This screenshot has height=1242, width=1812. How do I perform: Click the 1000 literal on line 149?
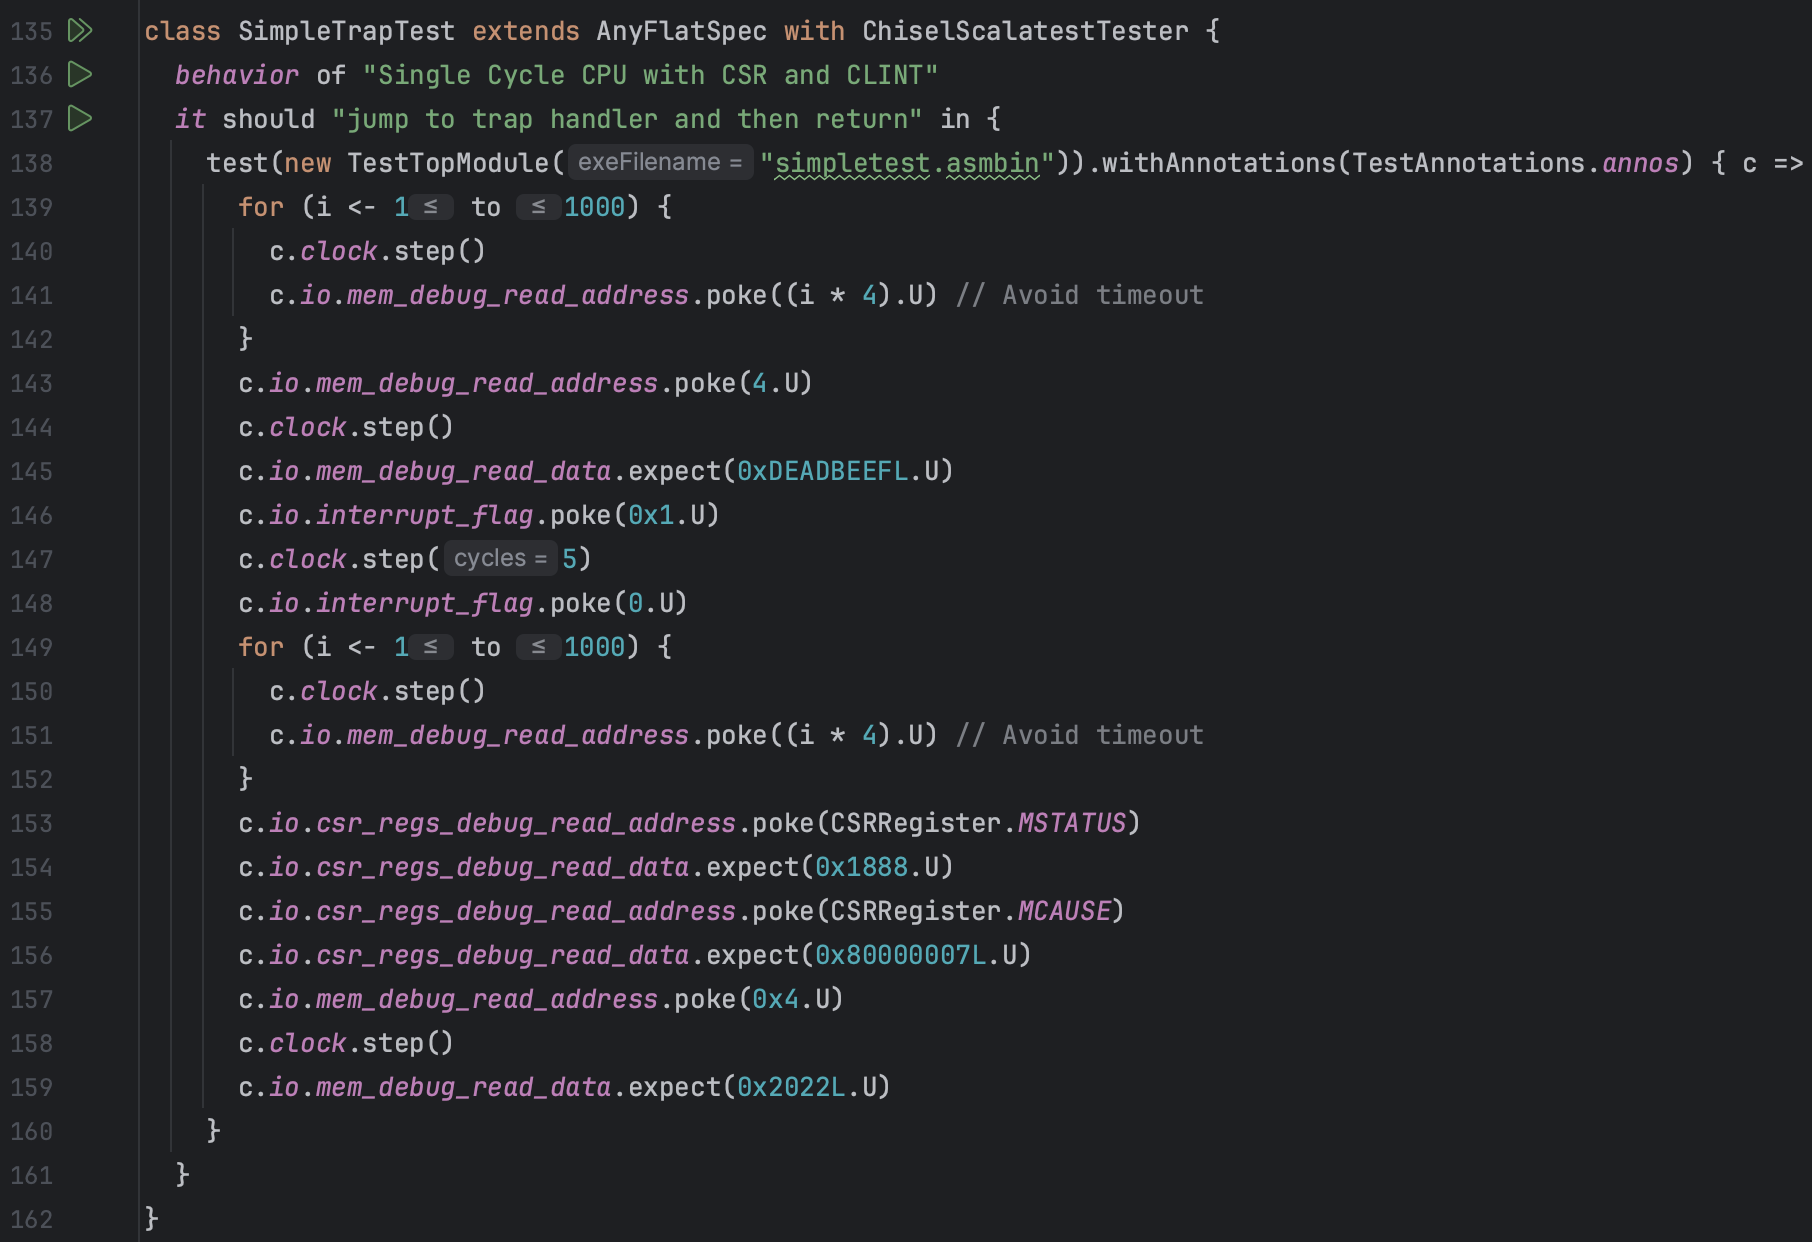pyautogui.click(x=594, y=647)
